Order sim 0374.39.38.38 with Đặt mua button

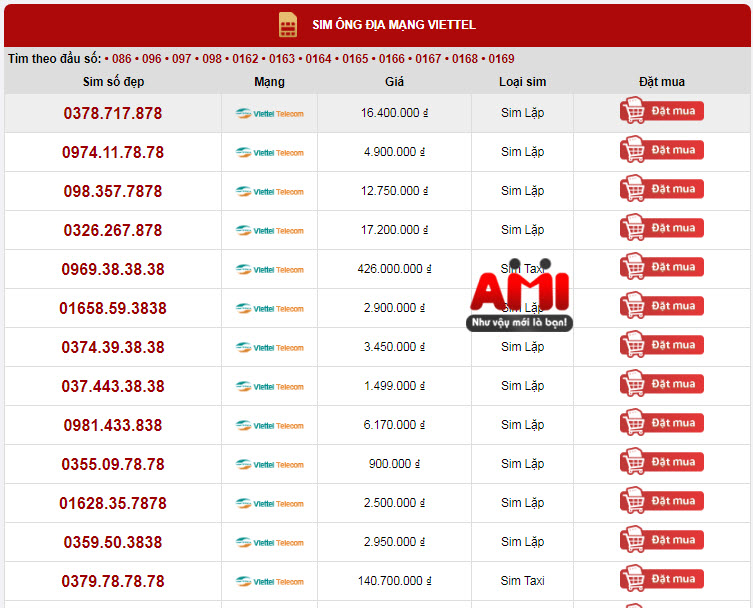[662, 344]
